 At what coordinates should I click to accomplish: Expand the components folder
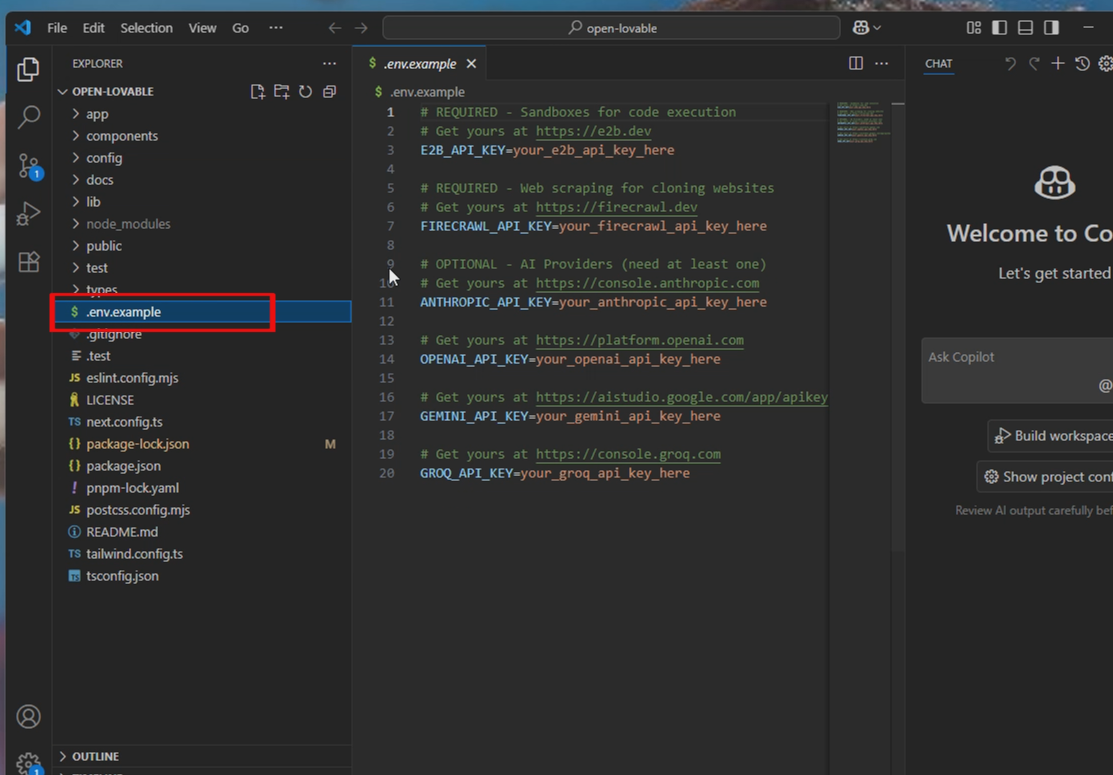[x=121, y=135]
